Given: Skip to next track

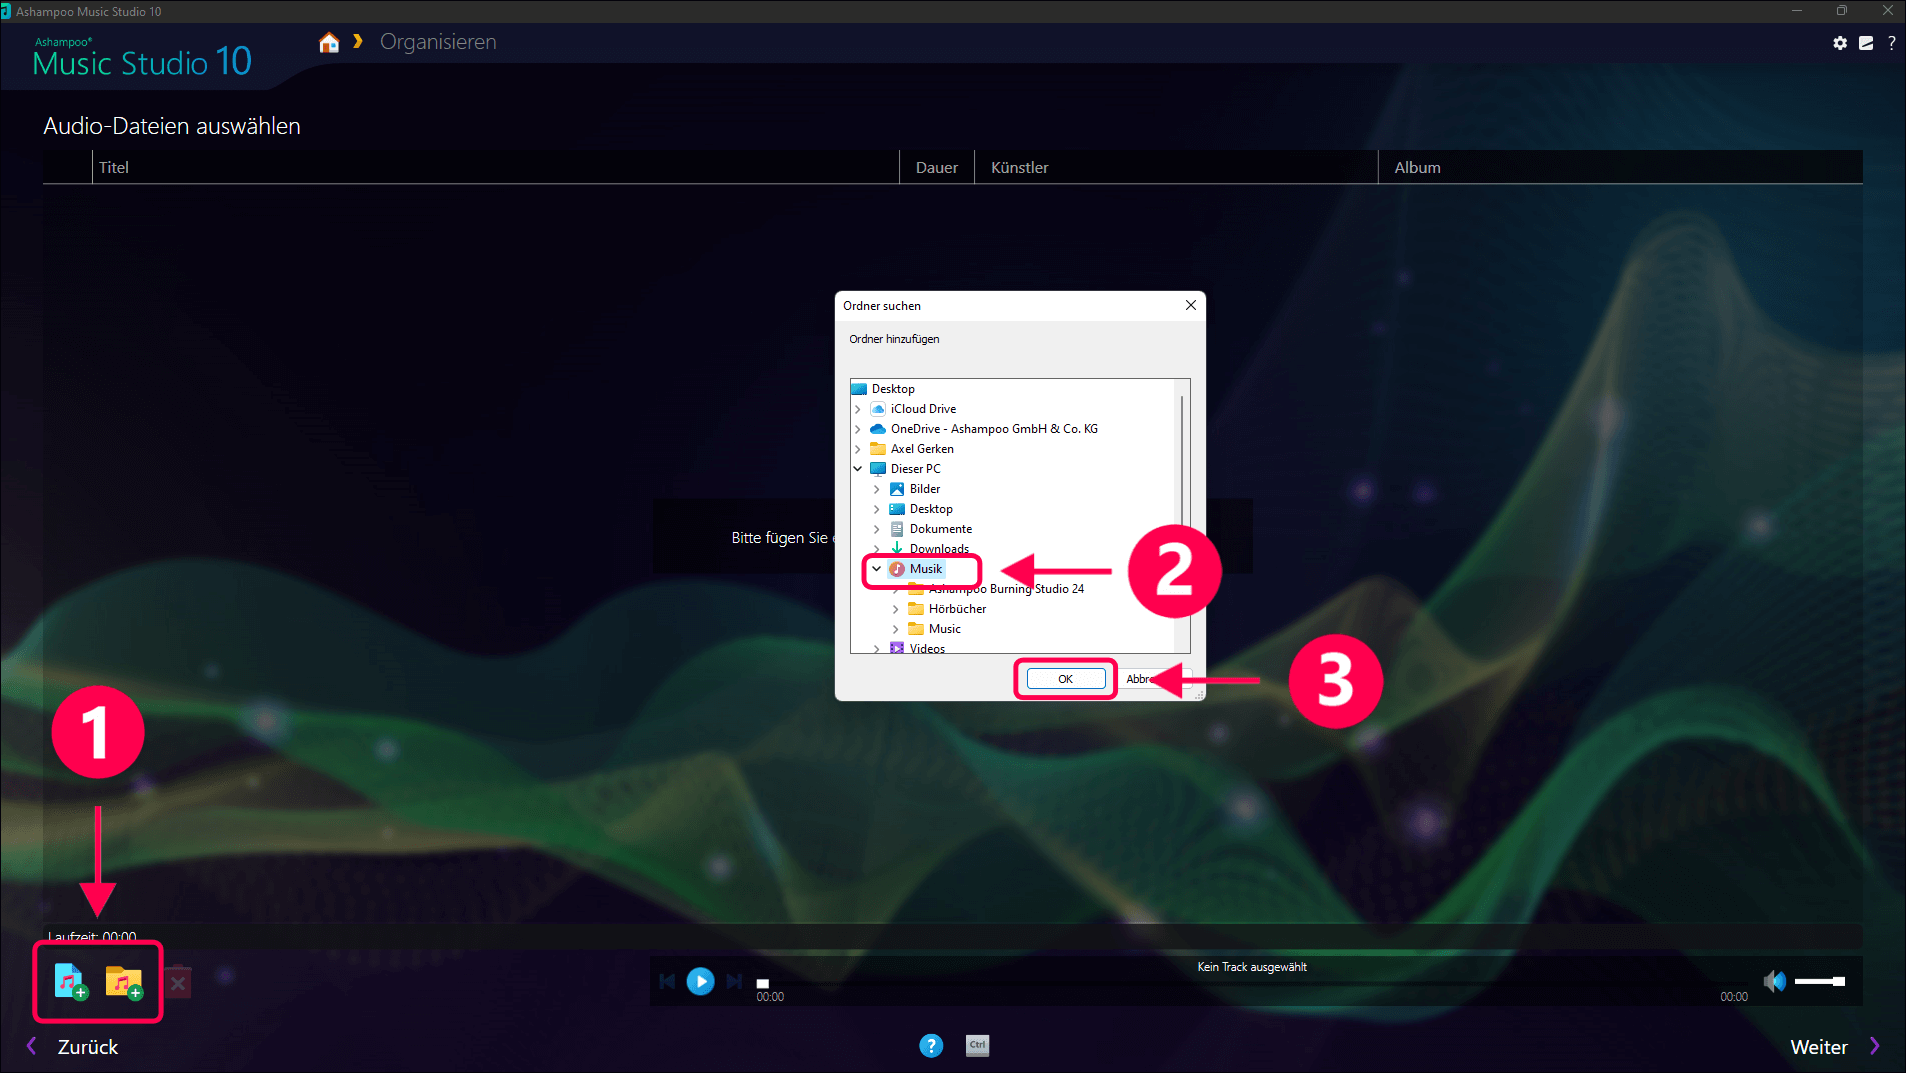Looking at the screenshot, I should [x=735, y=982].
